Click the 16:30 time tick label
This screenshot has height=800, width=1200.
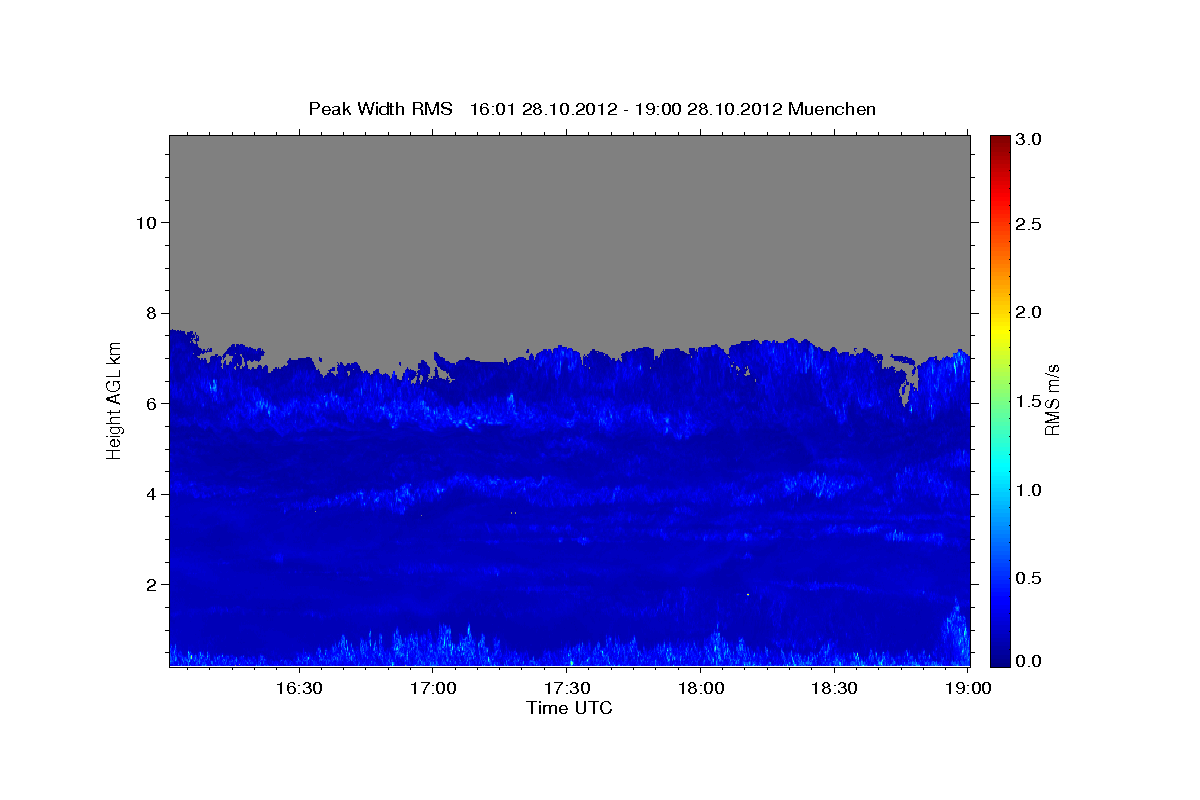(299, 689)
